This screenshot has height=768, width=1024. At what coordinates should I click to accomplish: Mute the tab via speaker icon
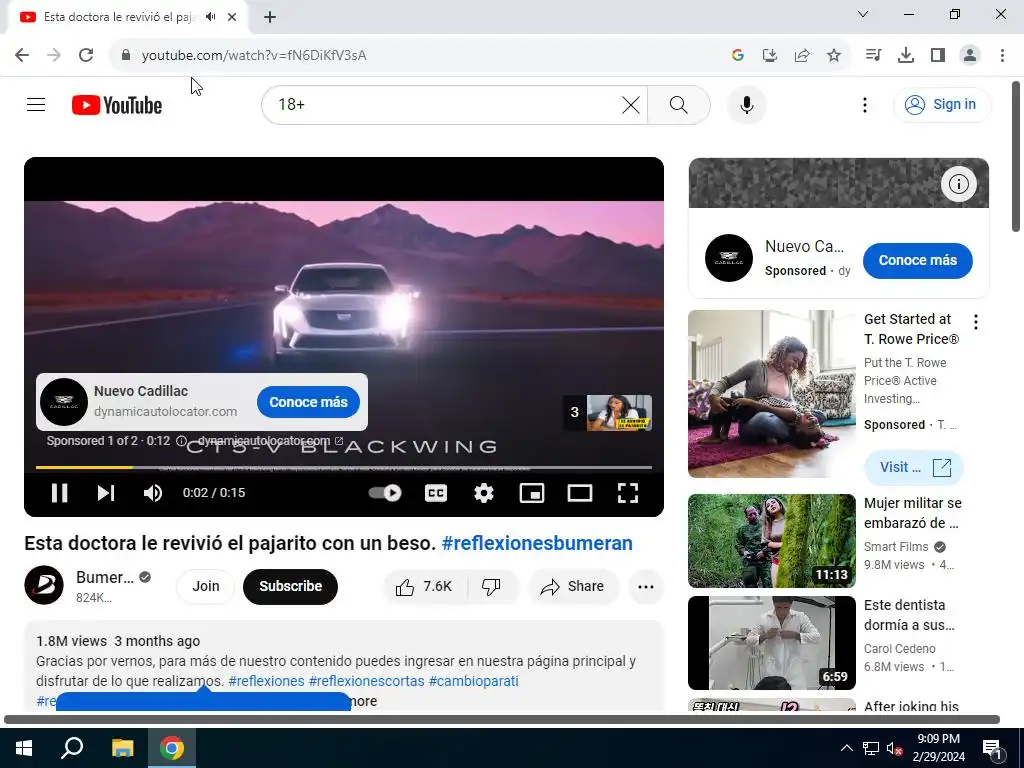210,17
